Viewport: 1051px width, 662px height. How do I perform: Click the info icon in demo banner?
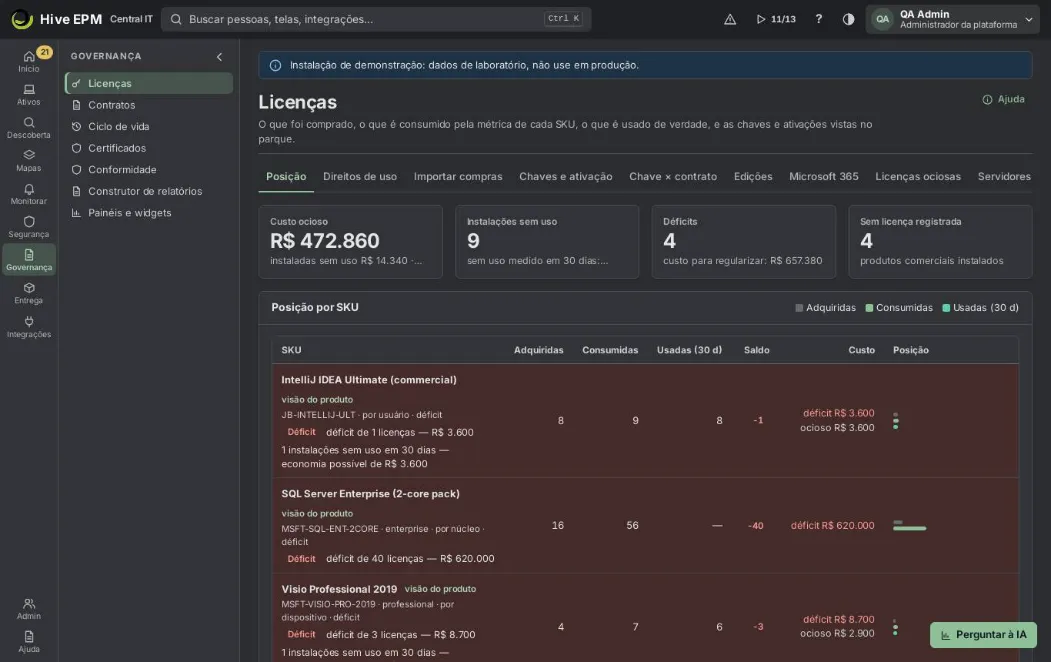pyautogui.click(x=275, y=66)
